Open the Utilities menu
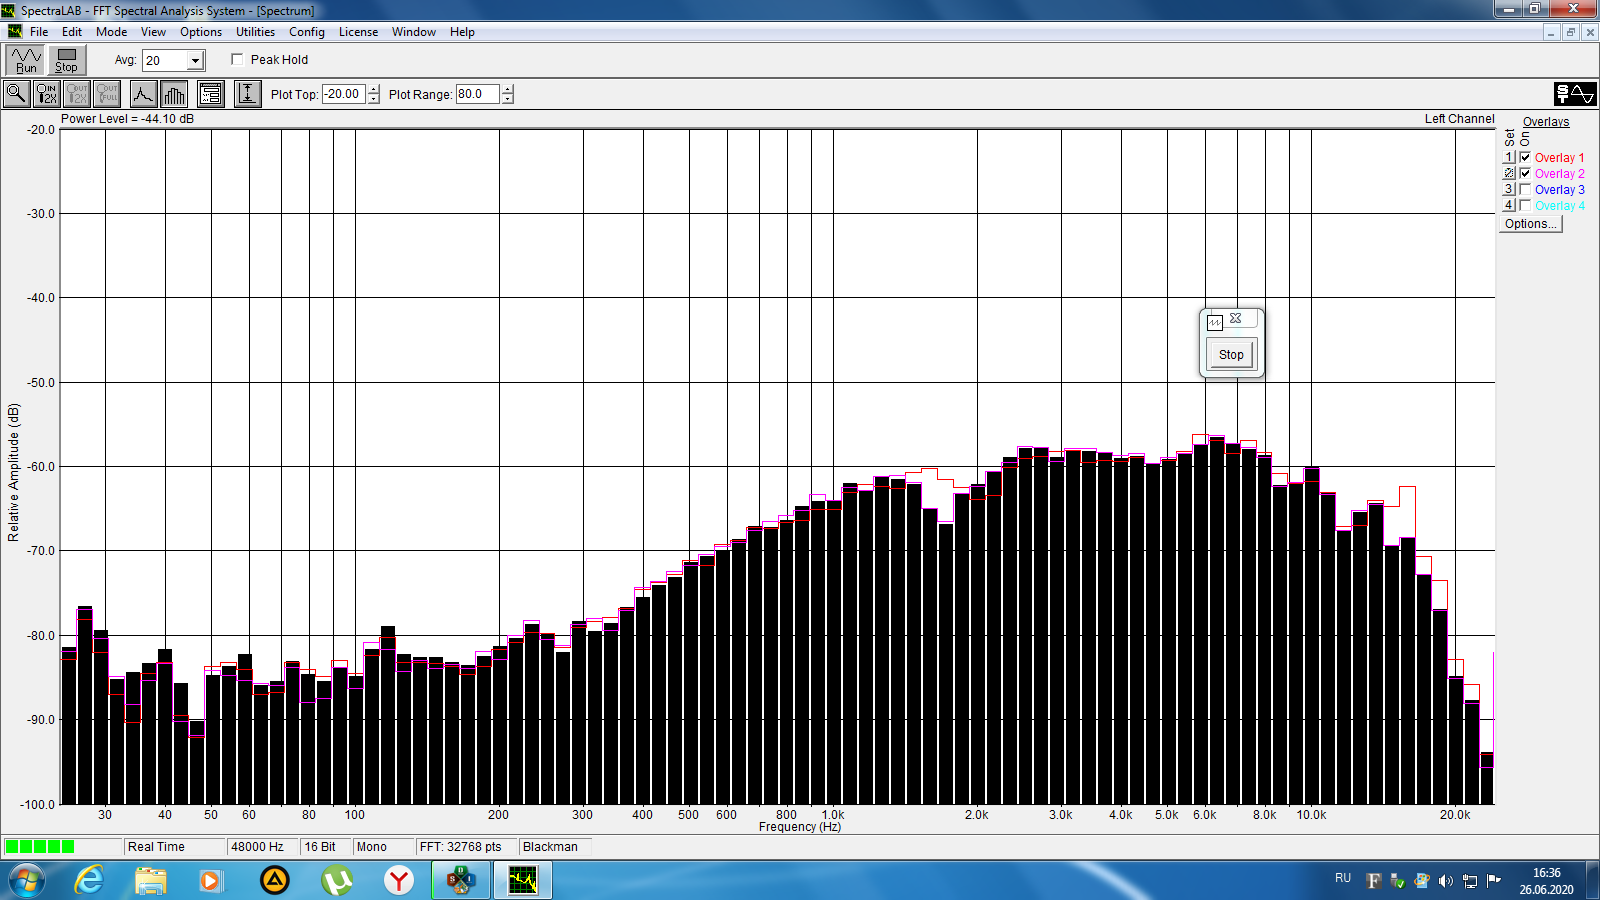Screen dimensions: 1600x900 [x=255, y=32]
